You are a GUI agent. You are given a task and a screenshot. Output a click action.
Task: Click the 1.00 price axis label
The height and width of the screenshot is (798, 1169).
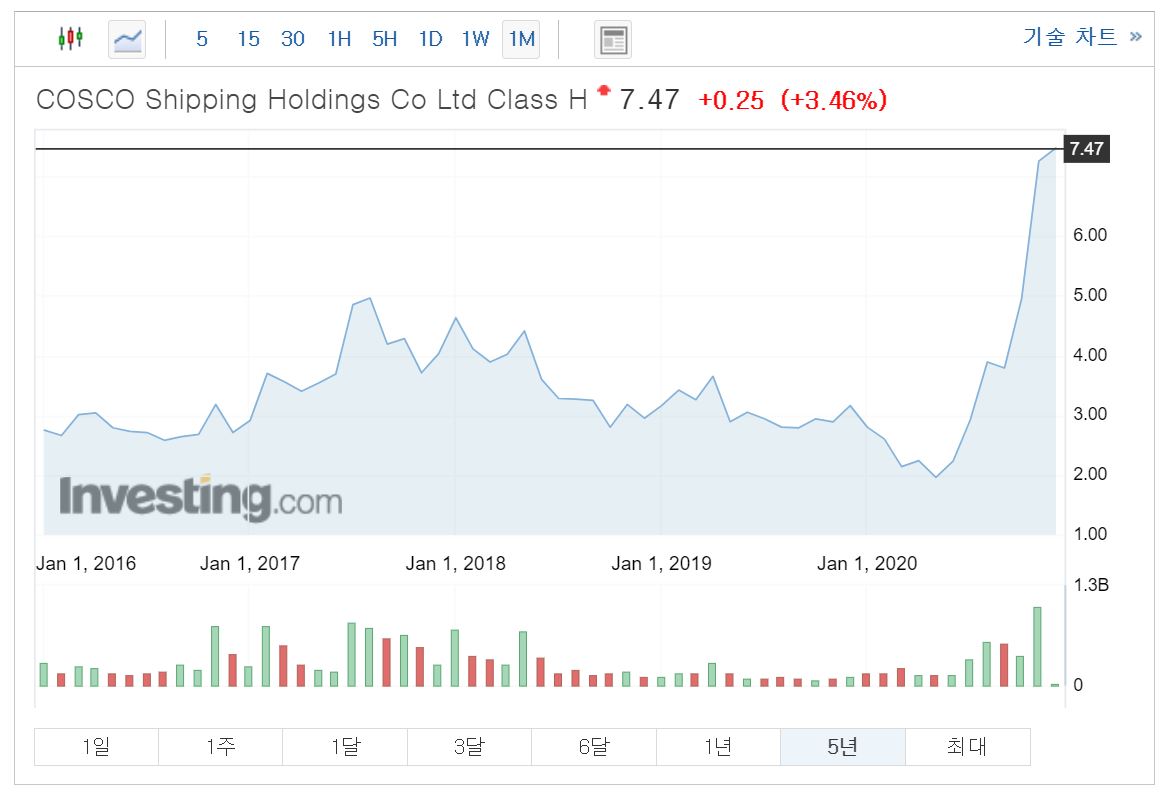pyautogui.click(x=1090, y=534)
